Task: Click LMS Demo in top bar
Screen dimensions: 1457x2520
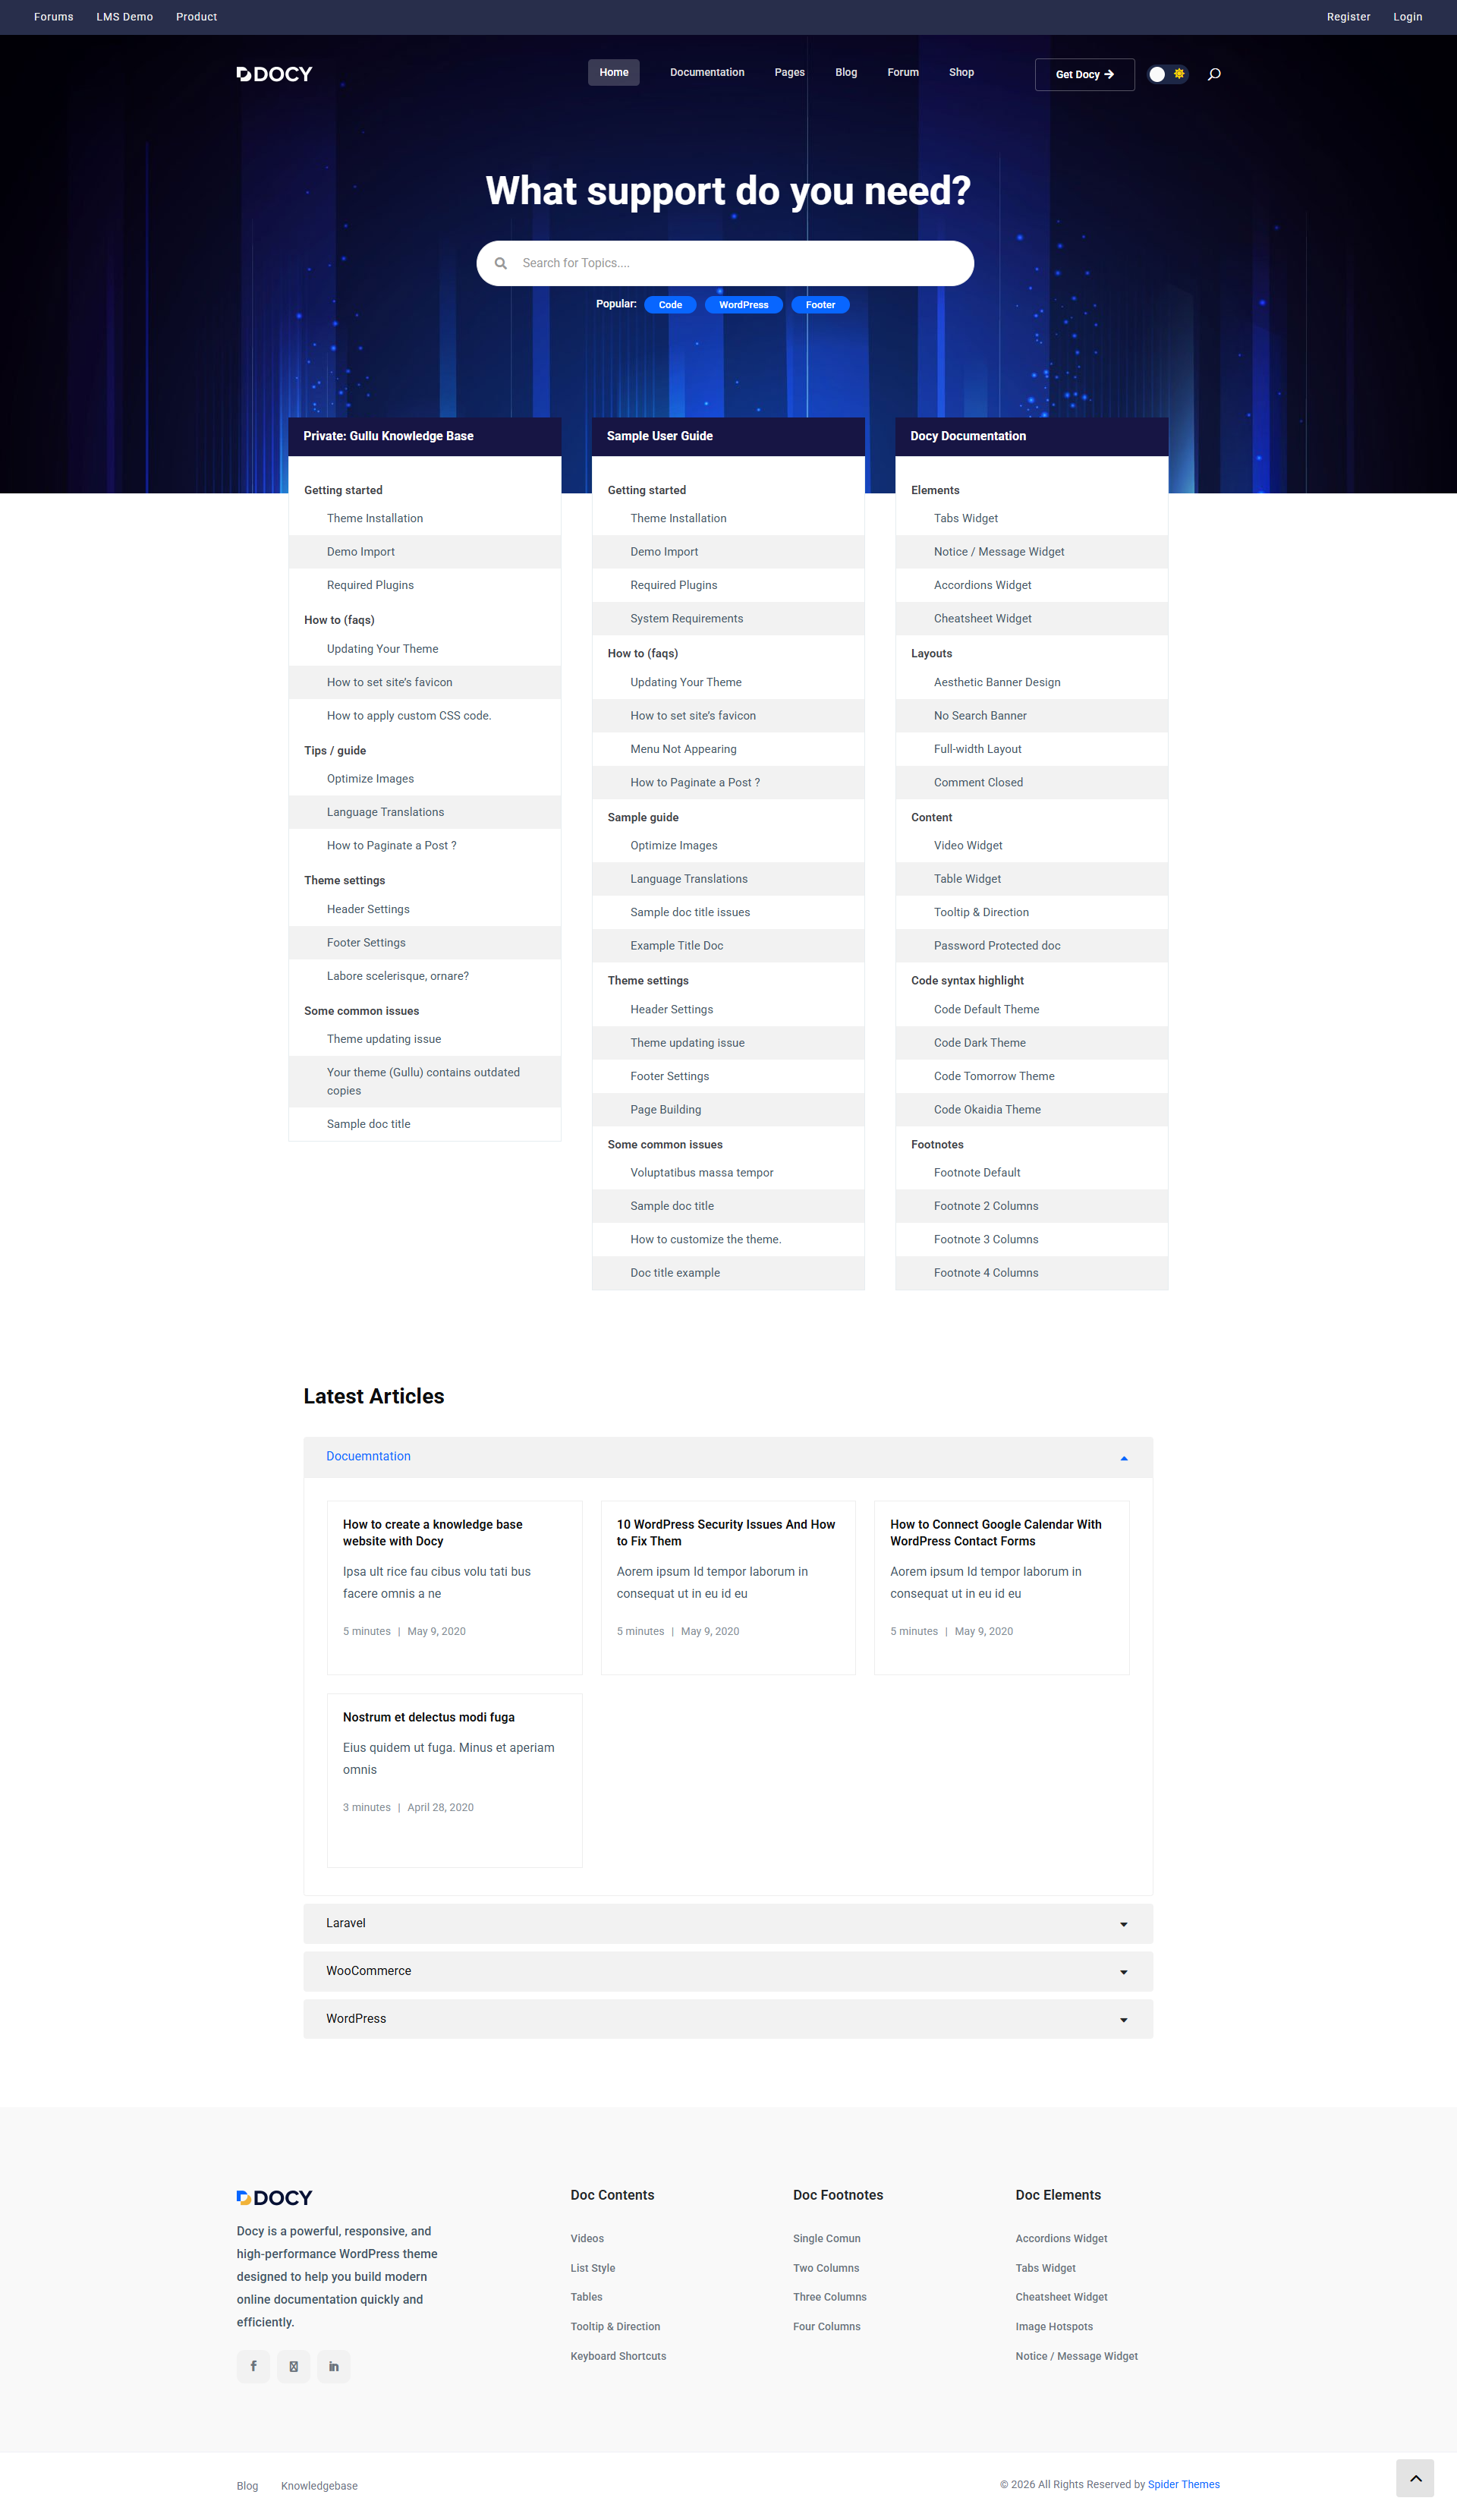Action: [125, 17]
